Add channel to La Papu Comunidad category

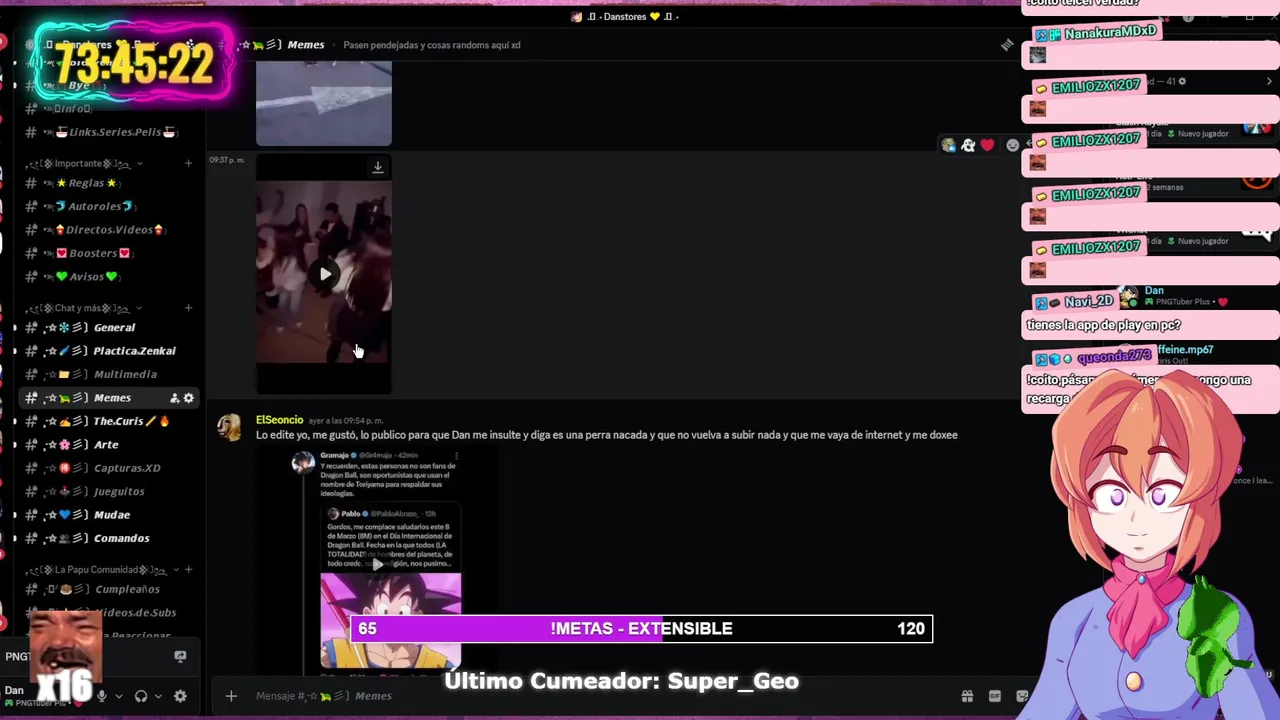tap(190, 570)
